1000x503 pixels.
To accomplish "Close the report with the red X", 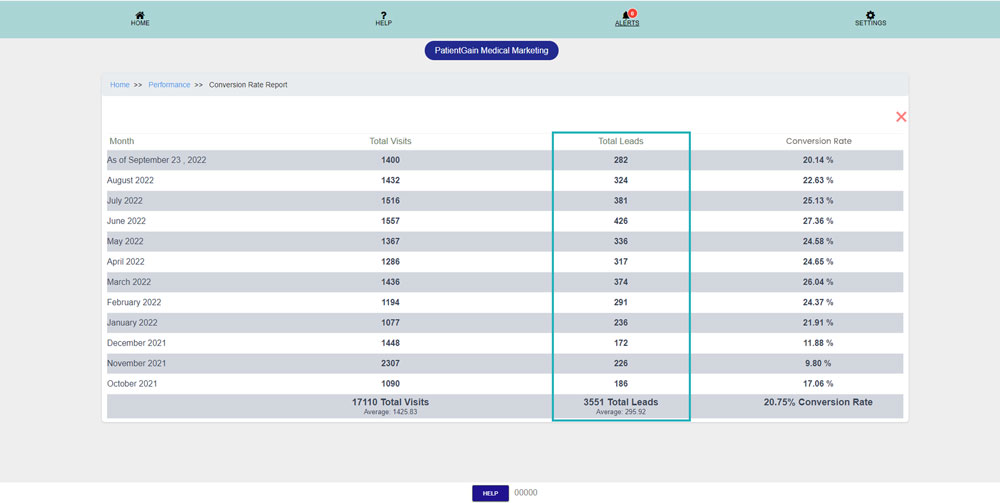I will coord(901,117).
